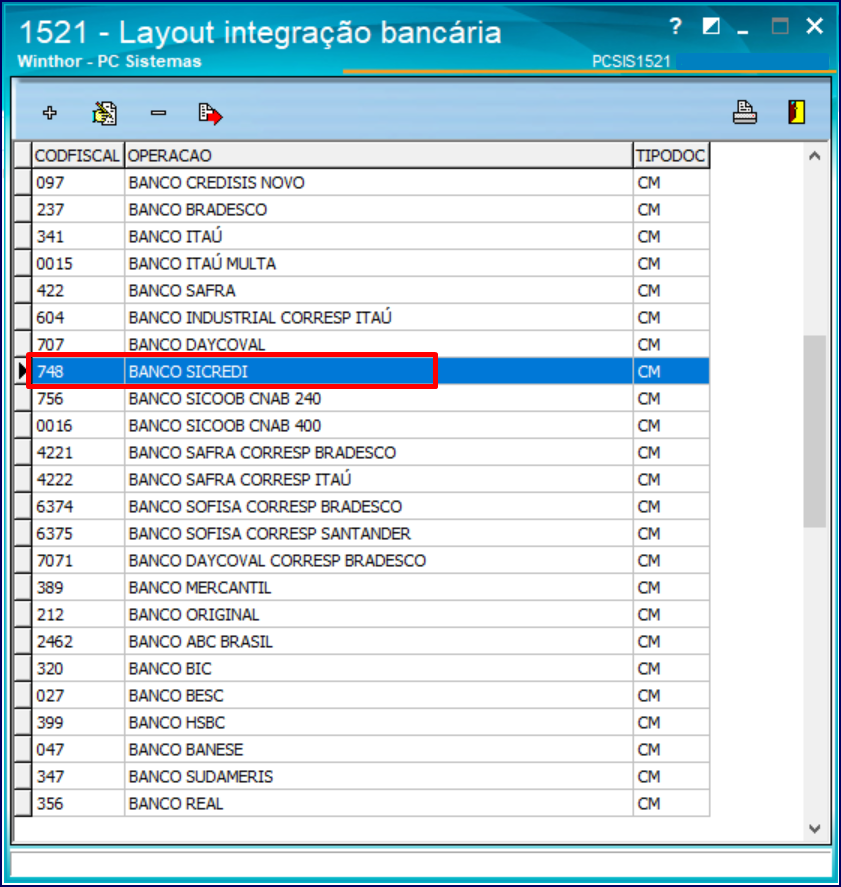Close the 1521 window
The height and width of the screenshot is (887, 841).
(x=814, y=25)
